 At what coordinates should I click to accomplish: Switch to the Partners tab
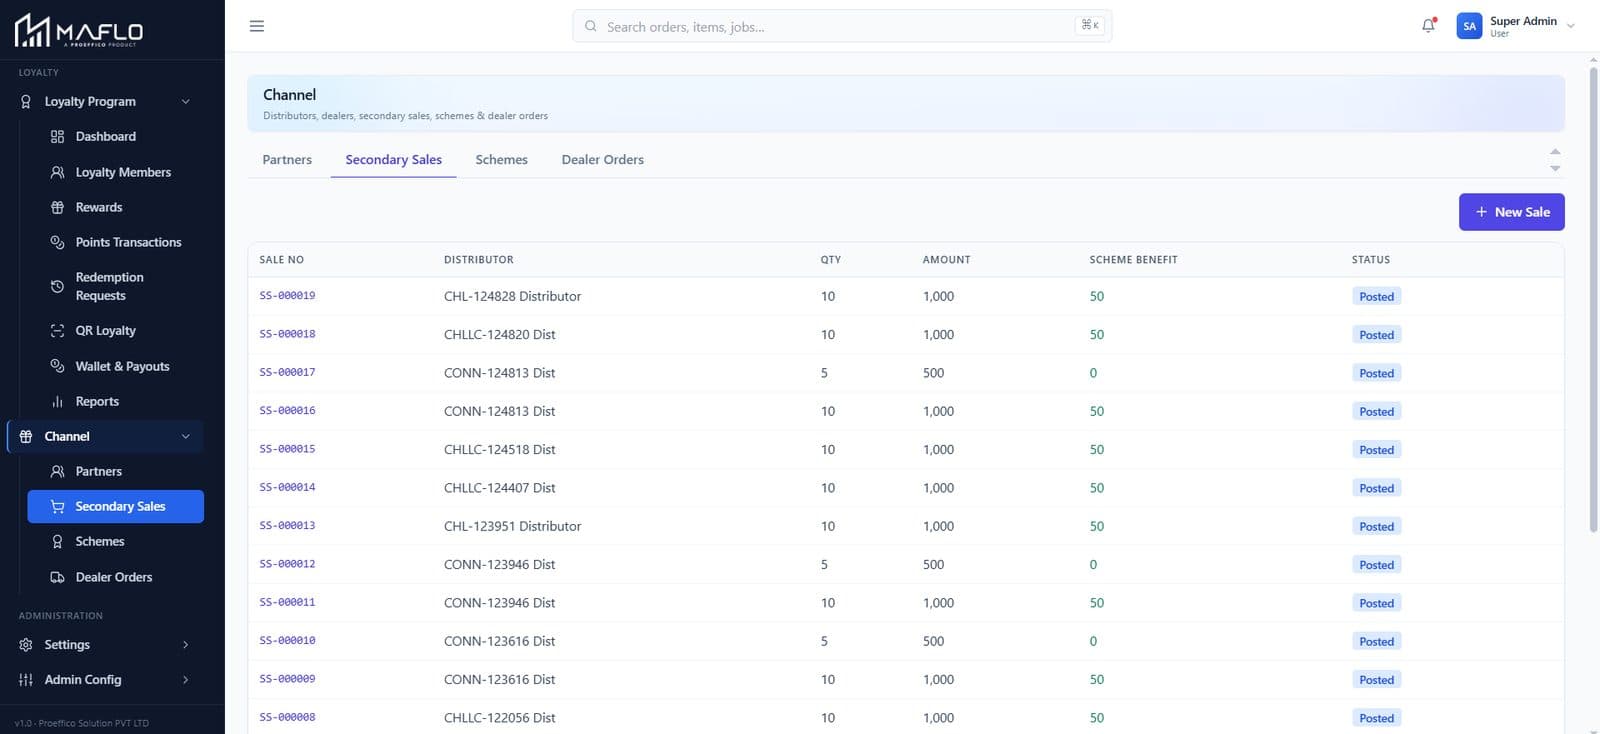click(287, 160)
